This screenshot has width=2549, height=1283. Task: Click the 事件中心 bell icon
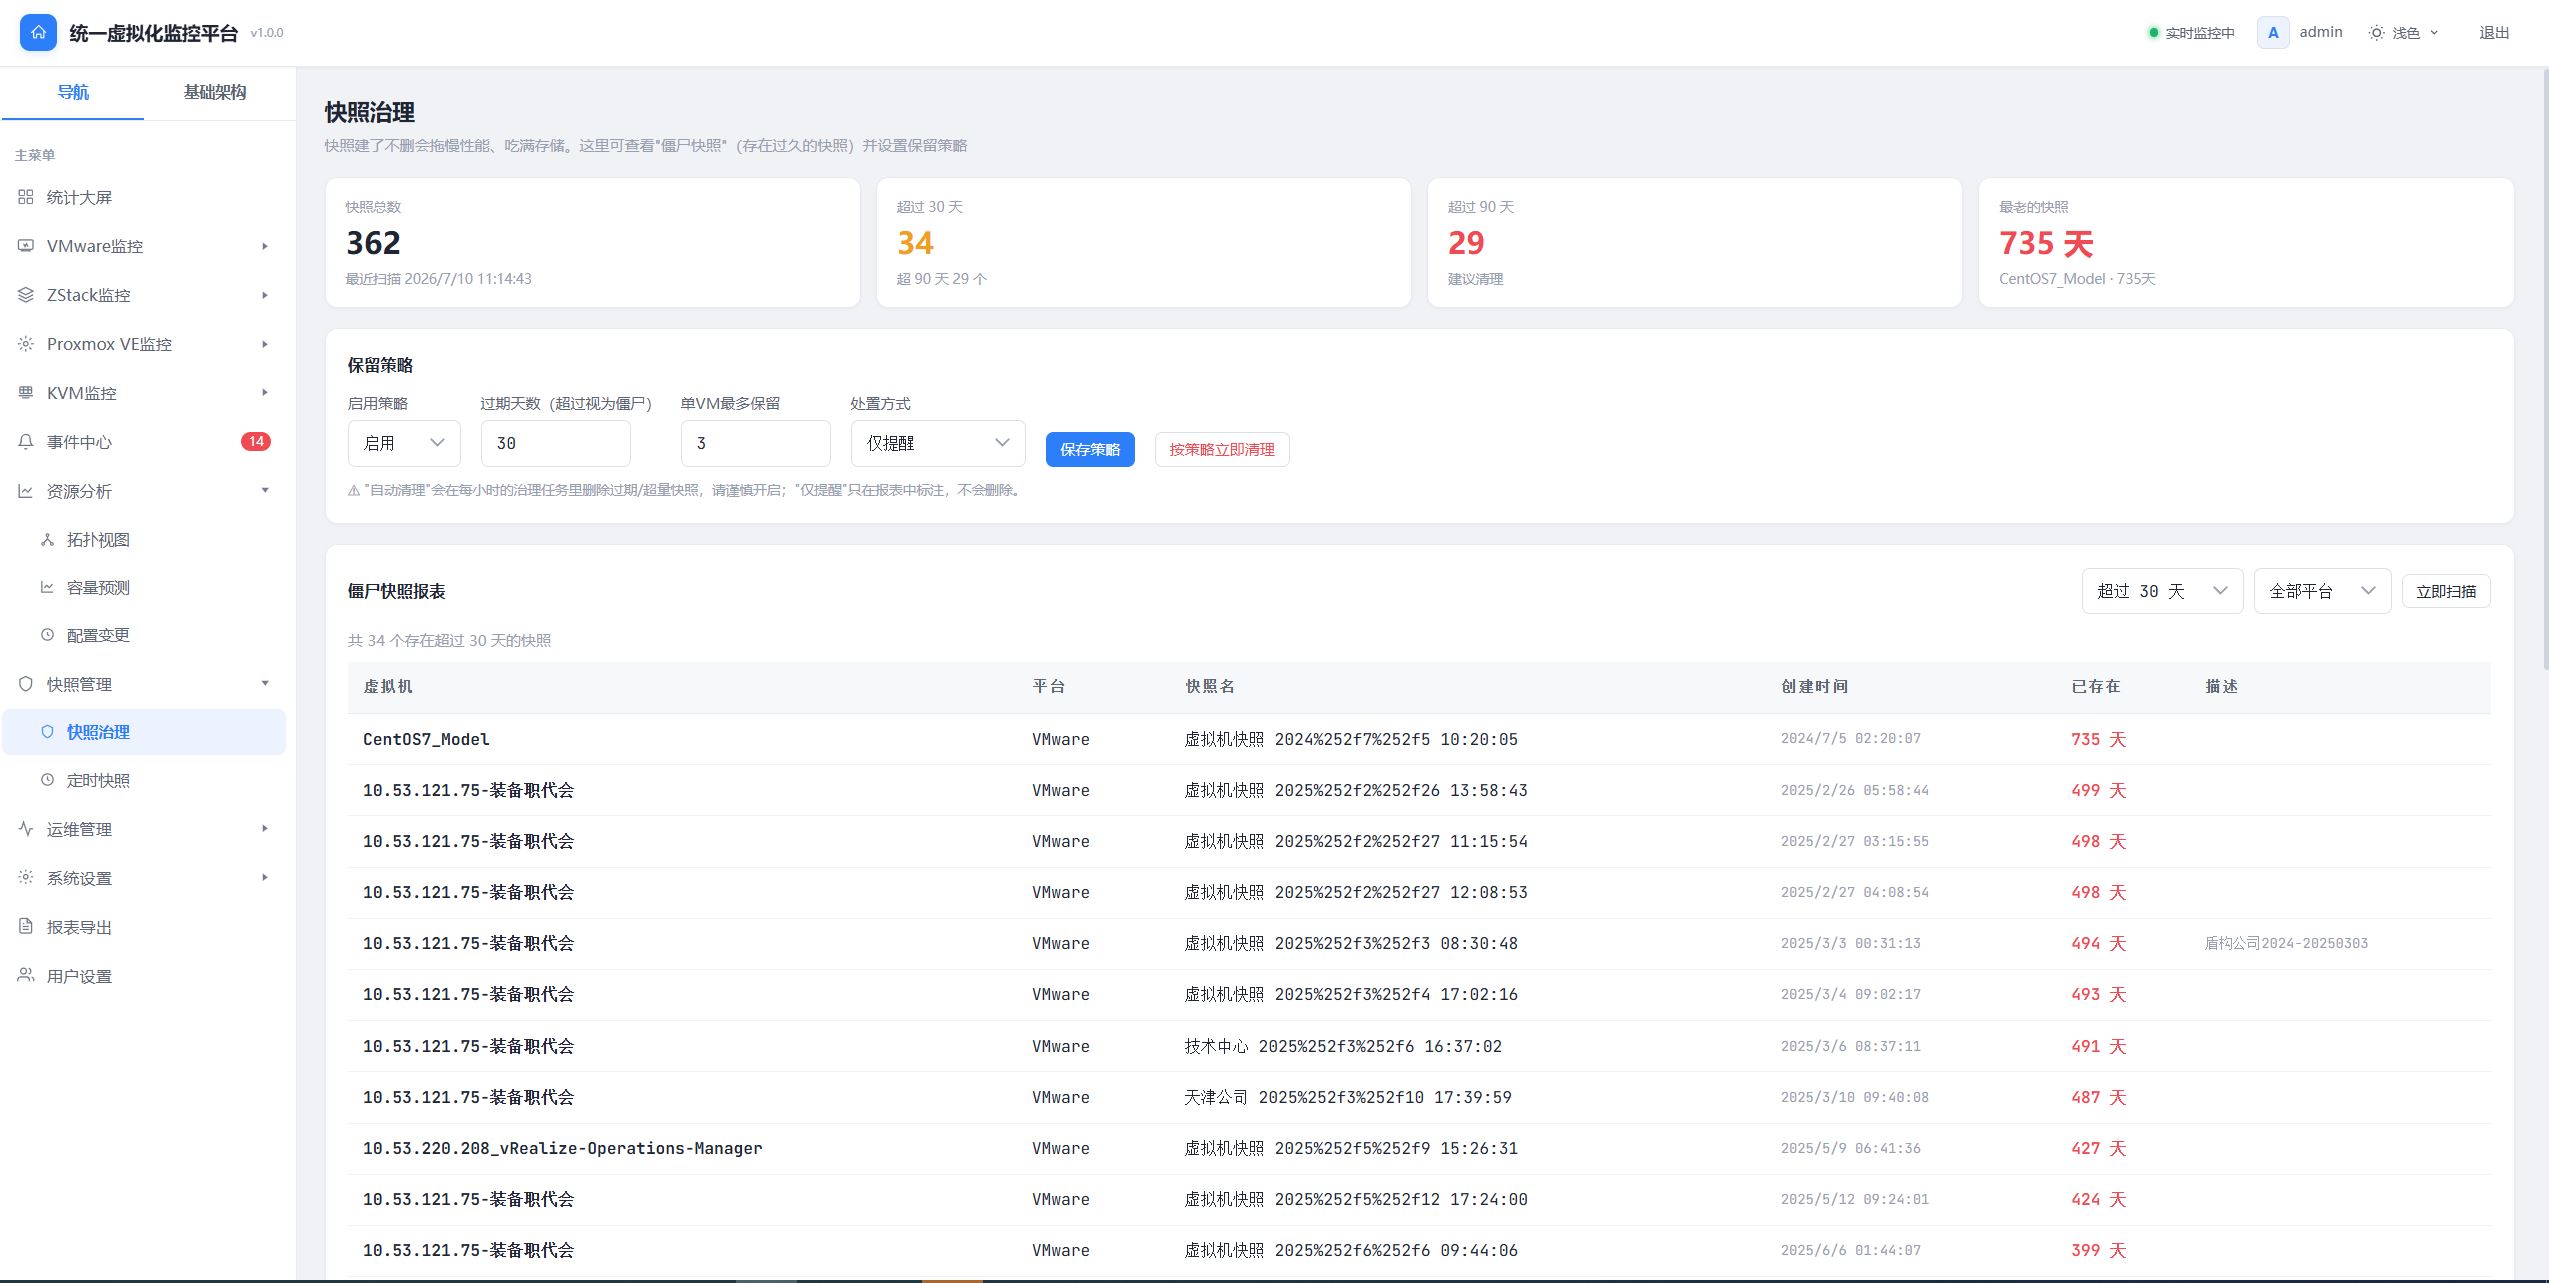[26, 442]
